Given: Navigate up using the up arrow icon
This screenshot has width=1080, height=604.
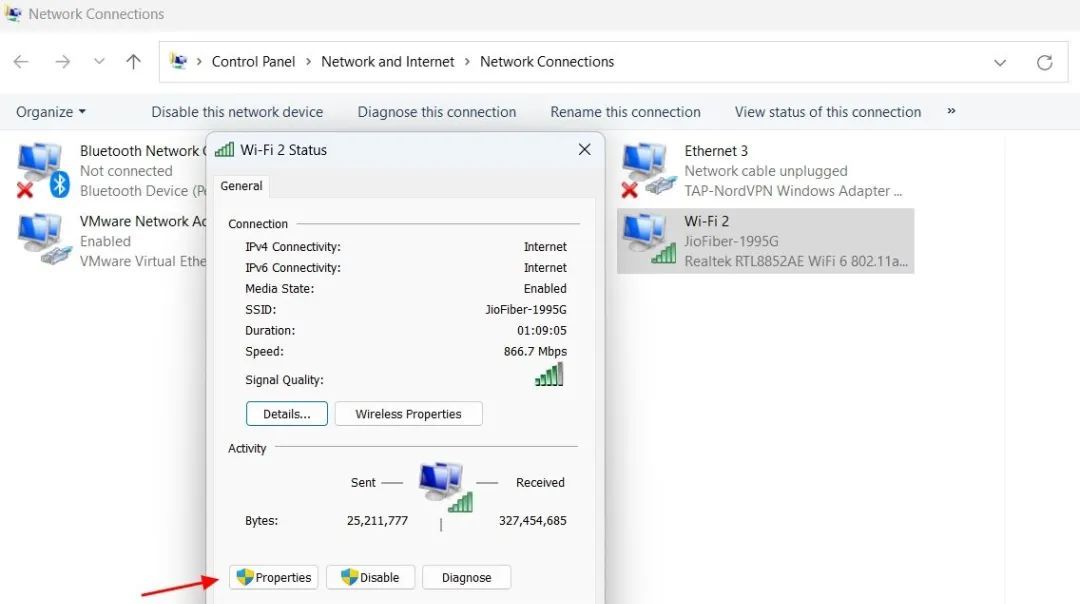Looking at the screenshot, I should (133, 61).
